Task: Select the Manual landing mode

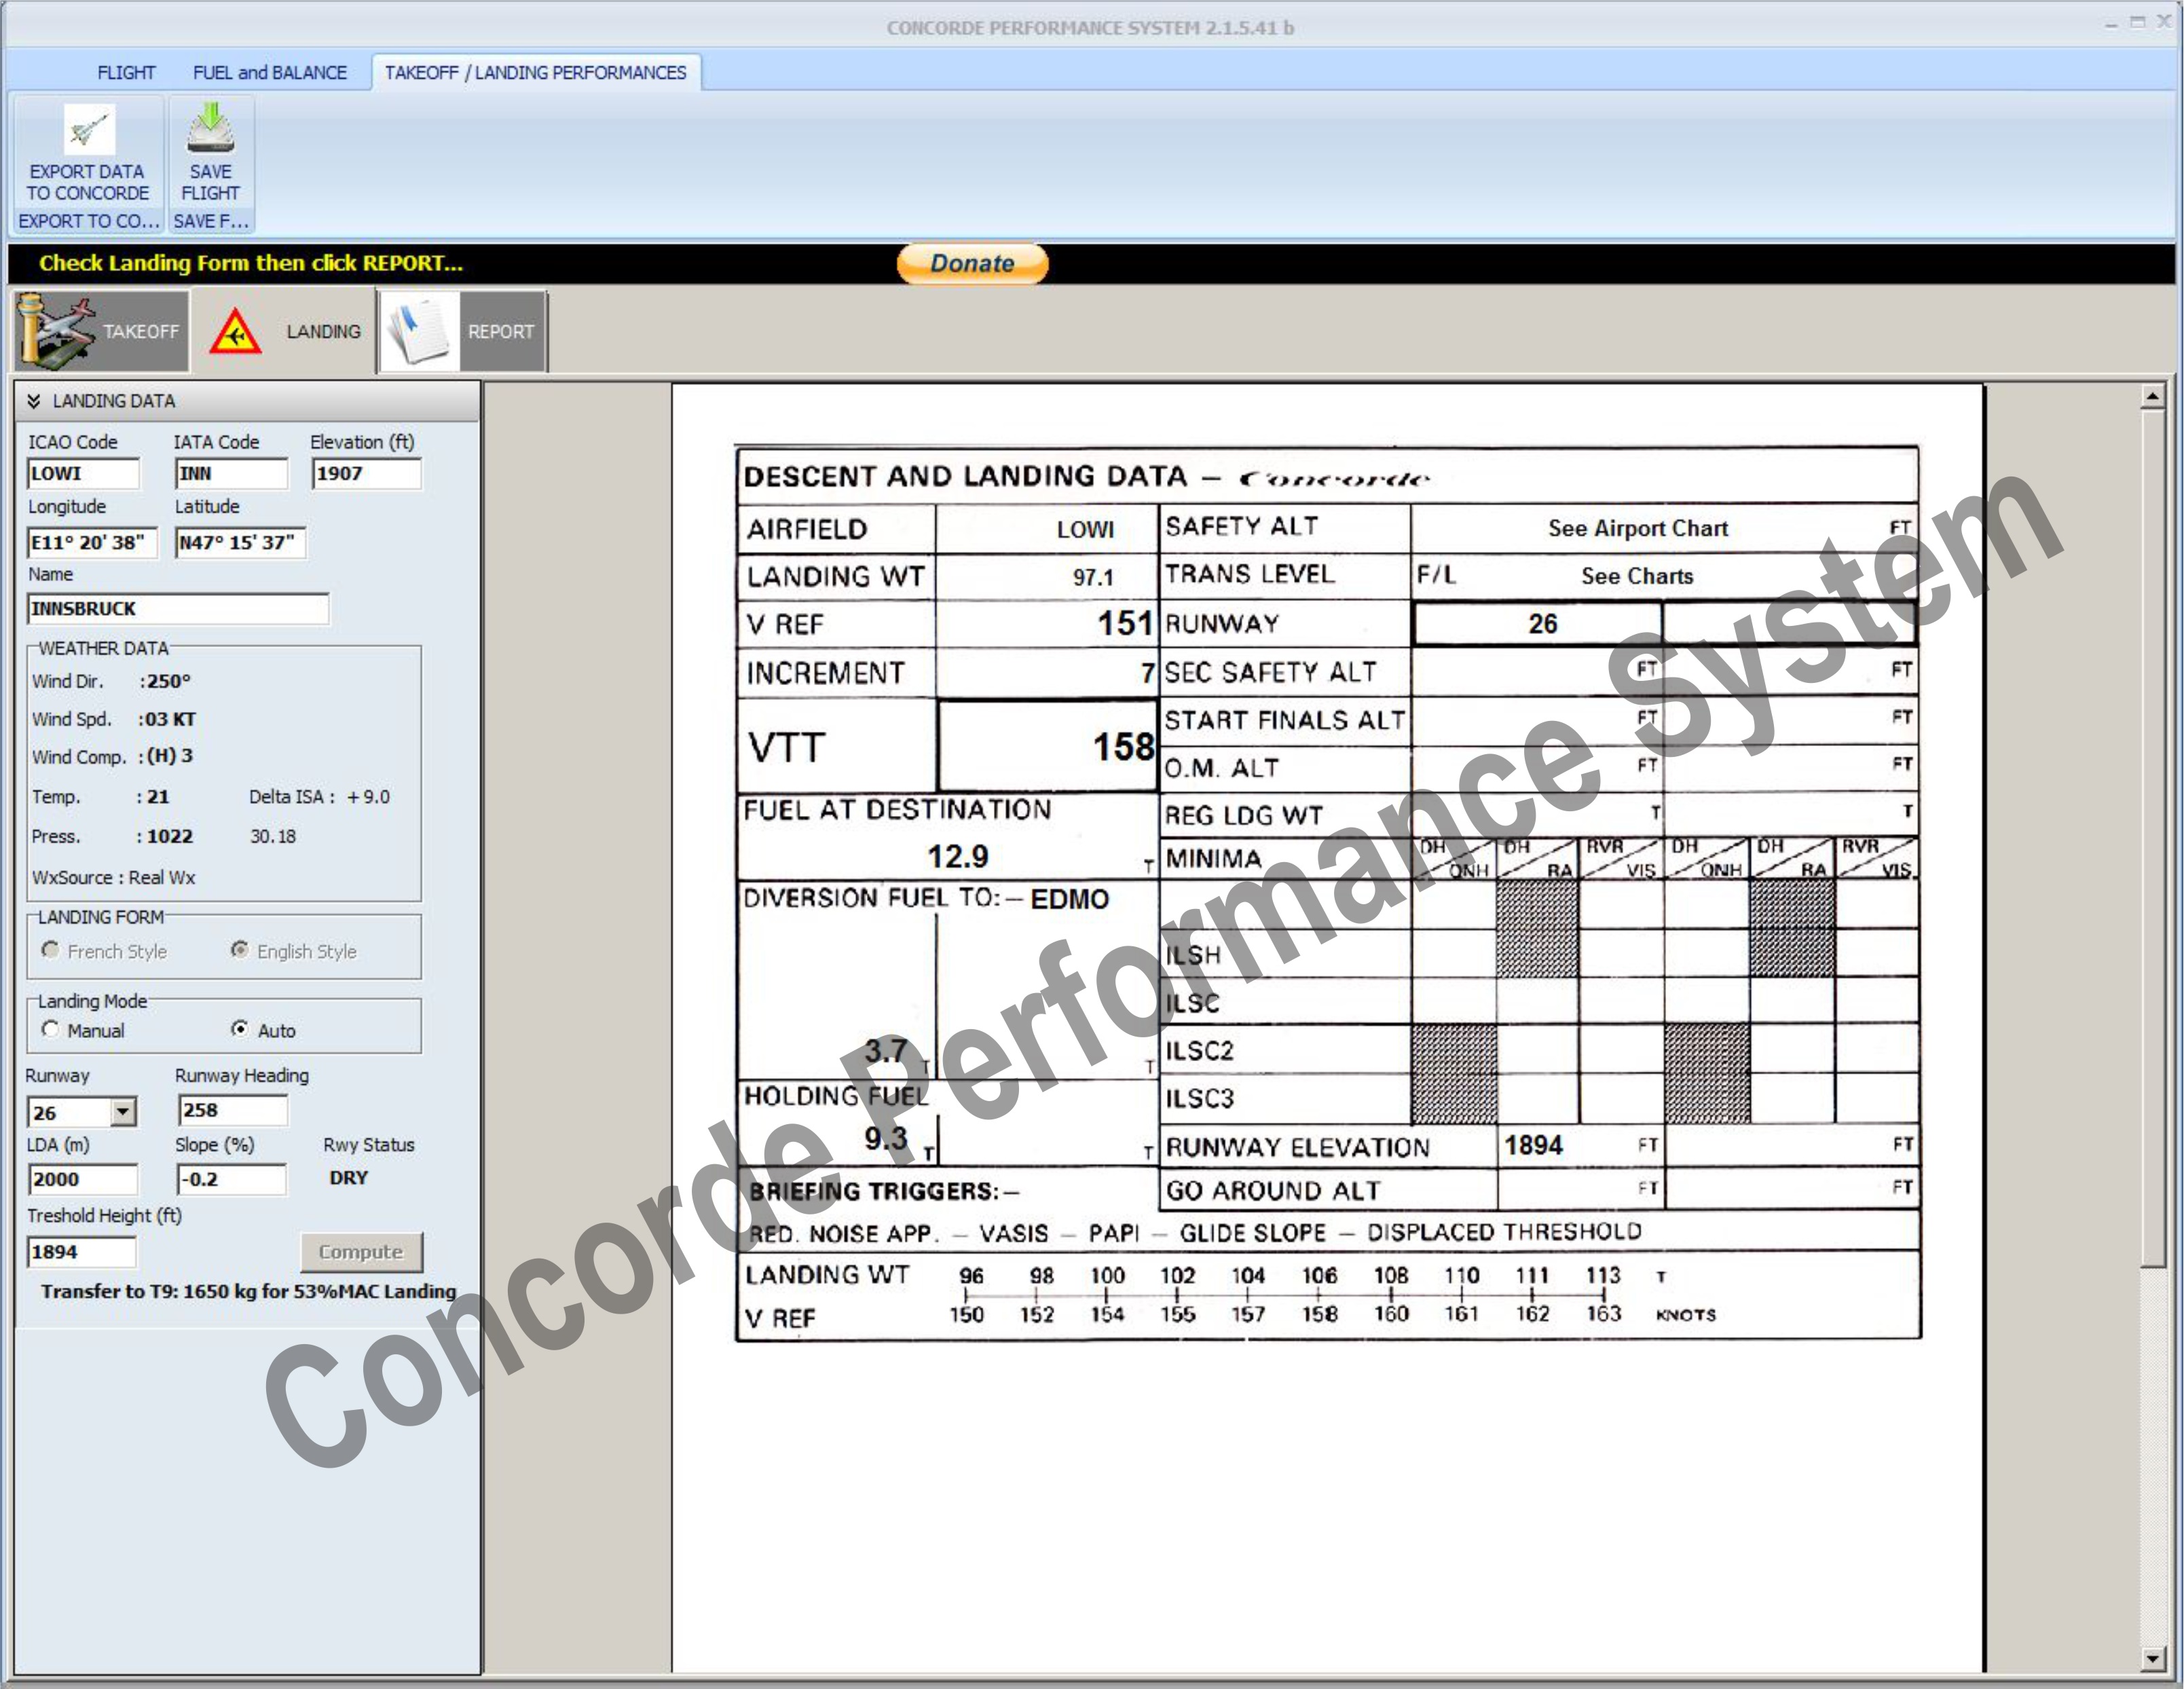Action: (51, 1029)
